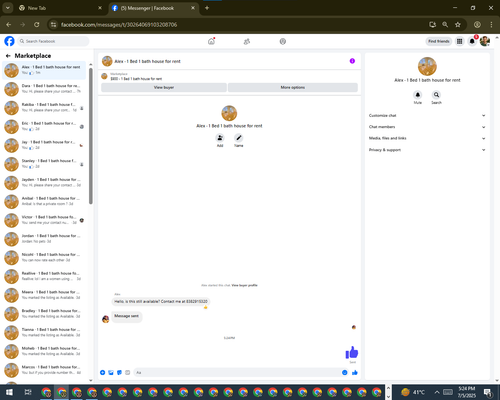The height and width of the screenshot is (400, 500).
Task: Search in conversation using the magnifier icon
Action: pos(436,95)
